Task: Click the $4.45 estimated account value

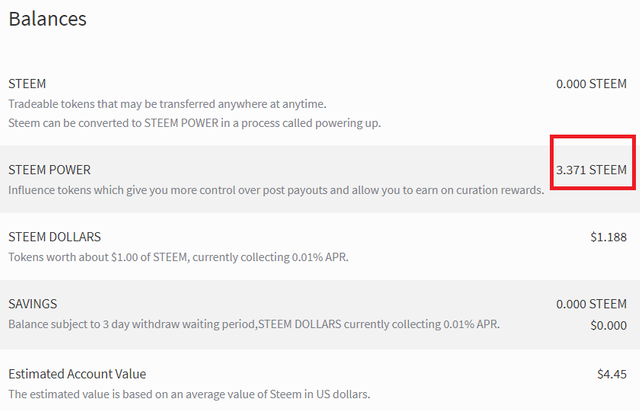Action: tap(612, 374)
